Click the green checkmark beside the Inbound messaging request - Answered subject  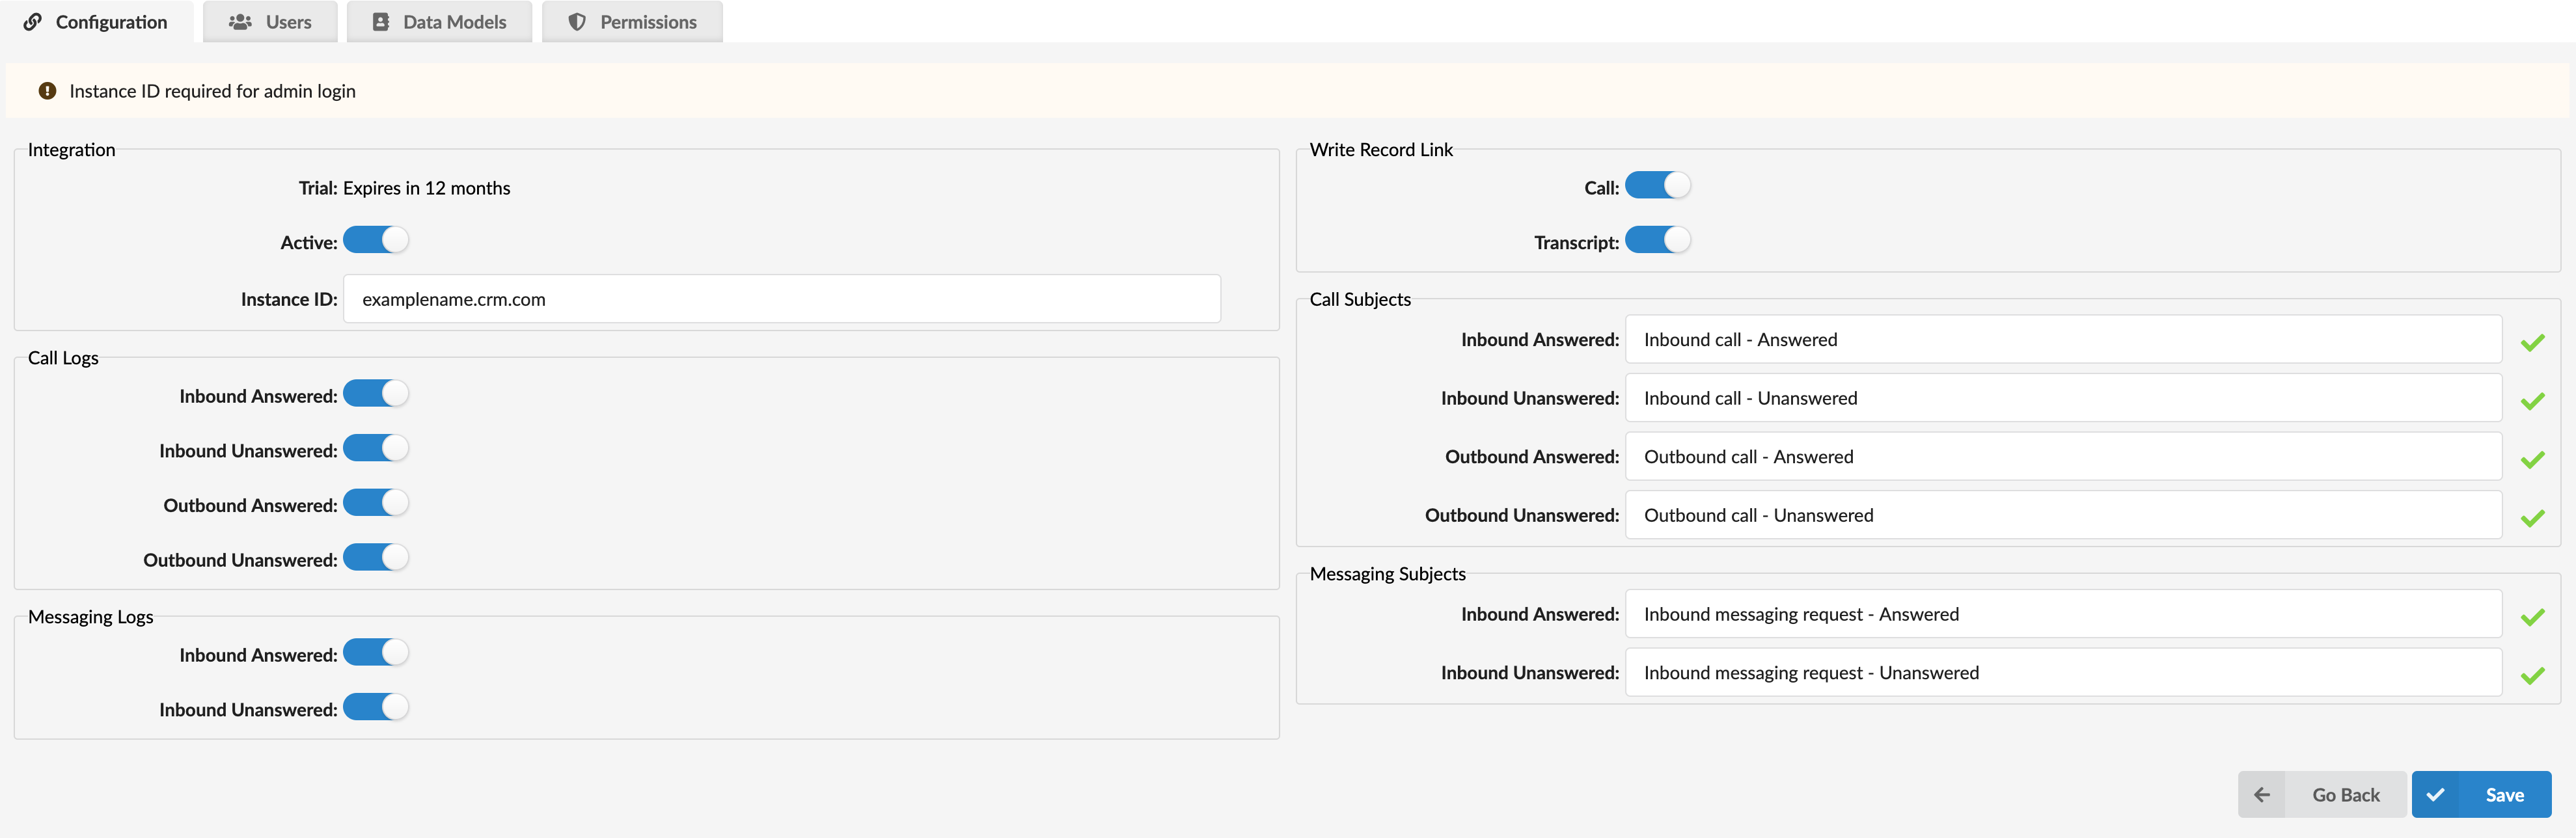(2532, 617)
